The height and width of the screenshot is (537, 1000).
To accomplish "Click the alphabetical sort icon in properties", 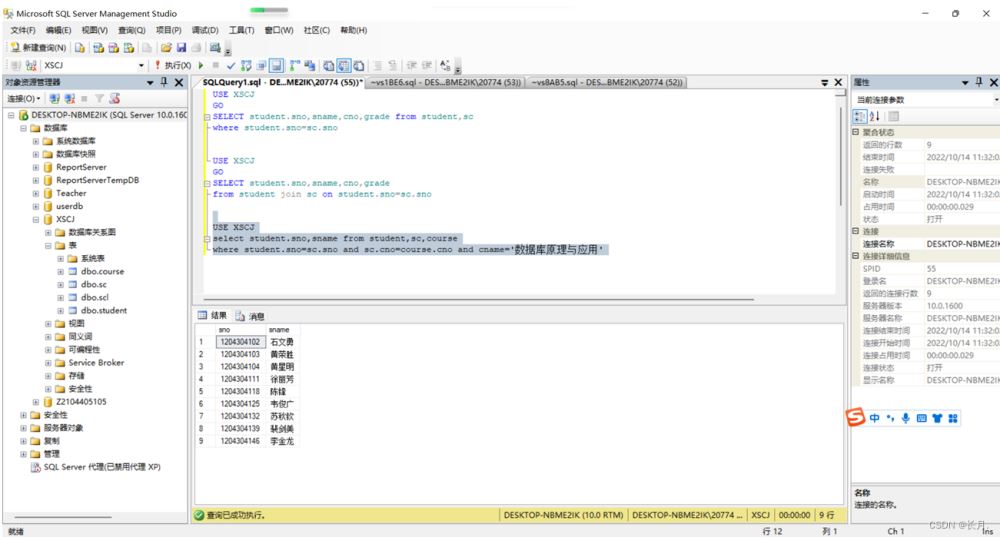I will coord(875,116).
